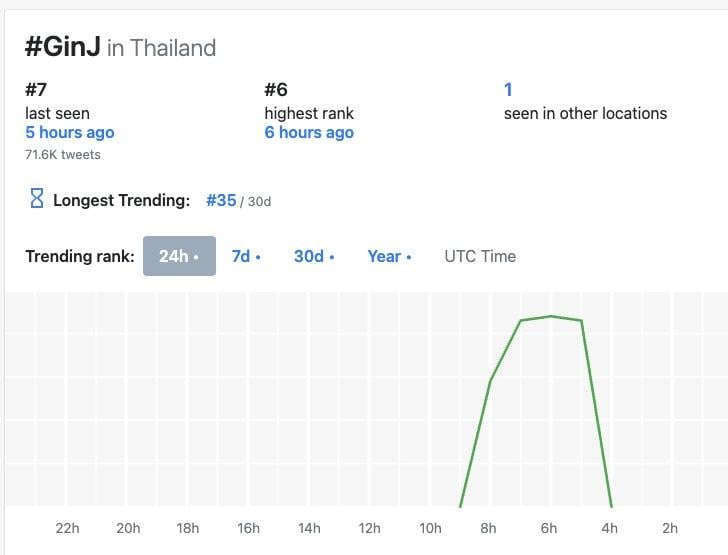The width and height of the screenshot is (728, 555).
Task: Click the '1' other locations link
Action: [x=508, y=90]
